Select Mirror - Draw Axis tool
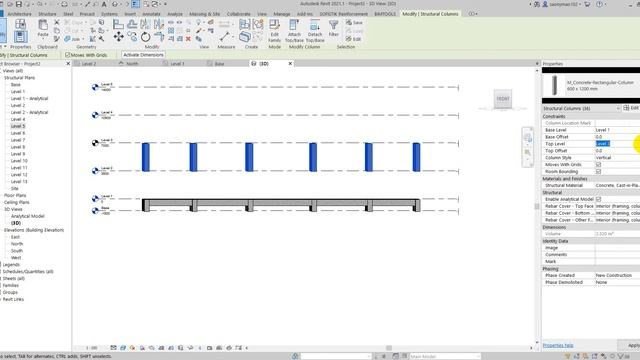This screenshot has width=640, height=360. pos(159,24)
